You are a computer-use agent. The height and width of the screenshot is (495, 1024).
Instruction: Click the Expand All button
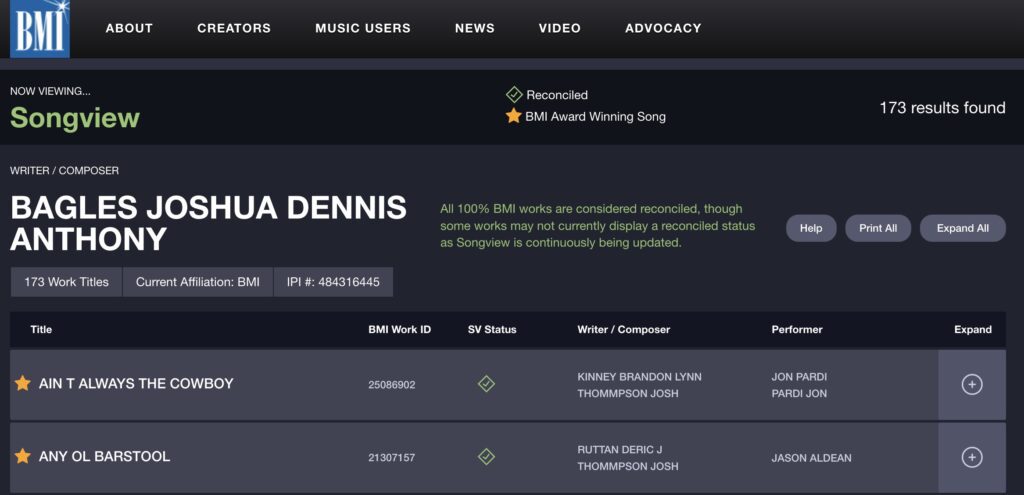pyautogui.click(x=963, y=229)
